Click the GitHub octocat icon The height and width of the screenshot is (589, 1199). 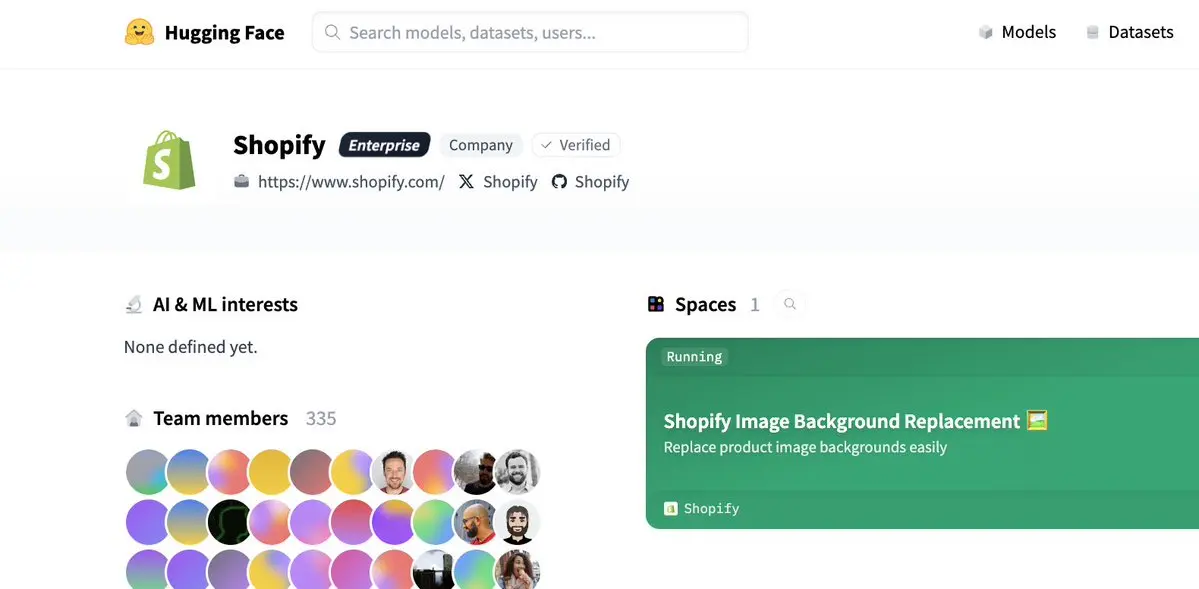click(560, 181)
